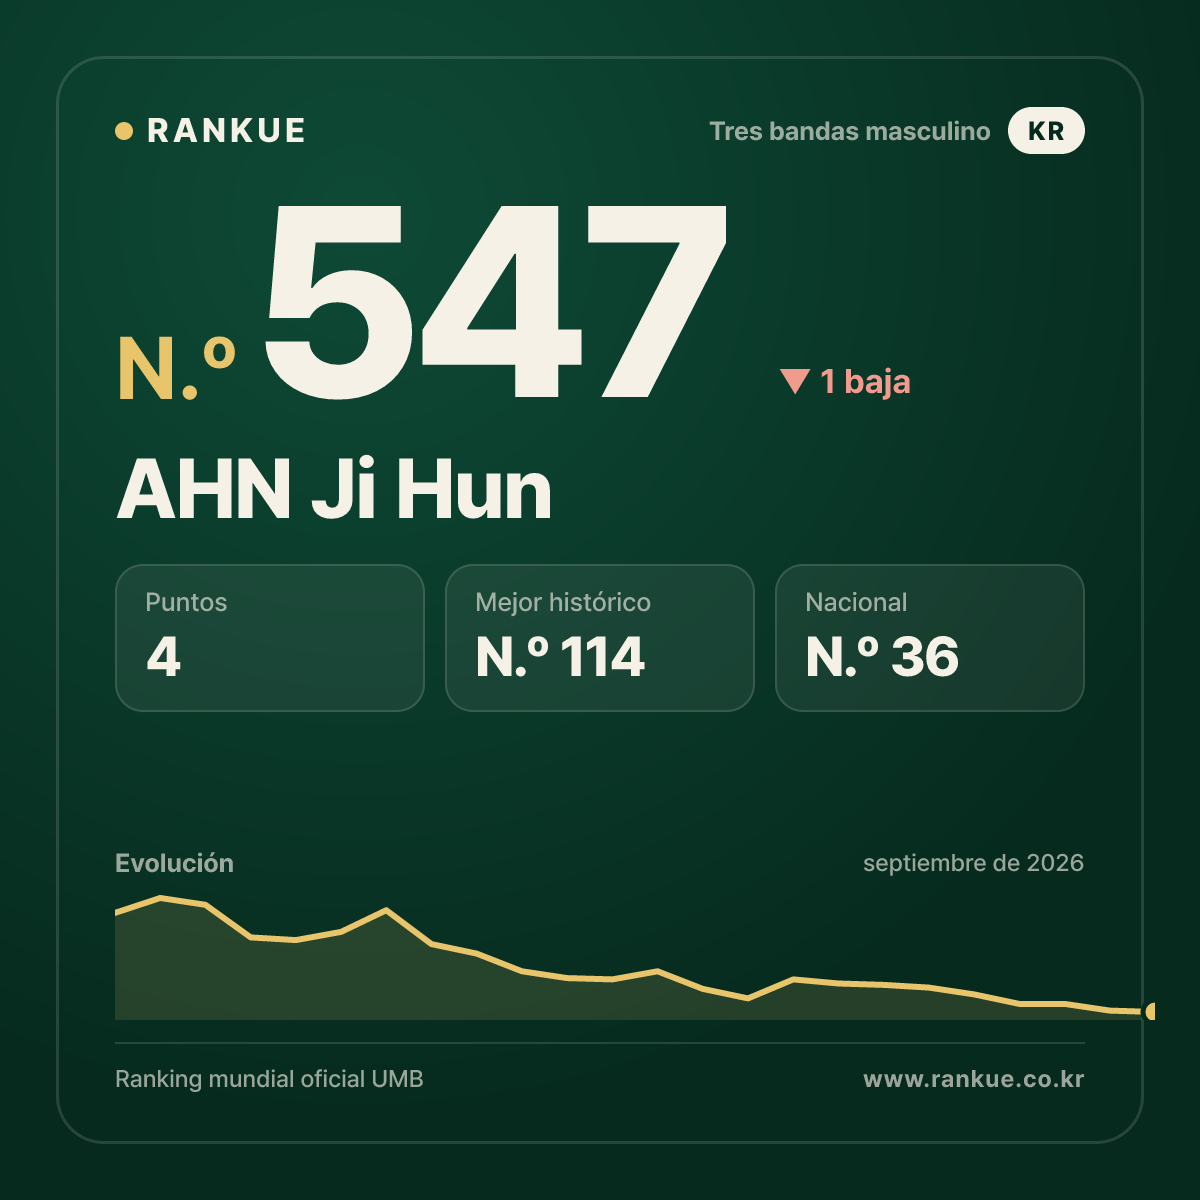The image size is (1200, 1200).
Task: Click the 'septiembre de 2026' date label
Action: (x=973, y=863)
